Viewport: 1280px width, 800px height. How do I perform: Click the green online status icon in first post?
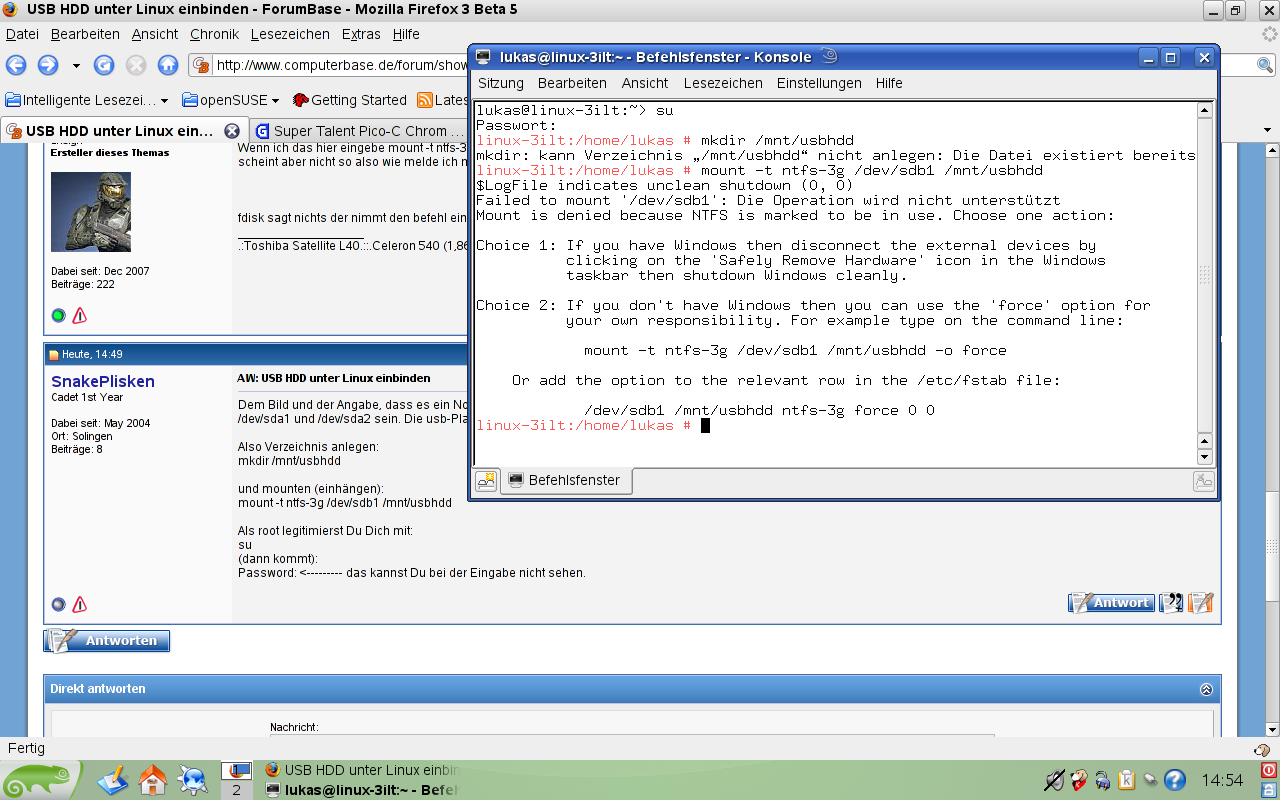pyautogui.click(x=58, y=316)
